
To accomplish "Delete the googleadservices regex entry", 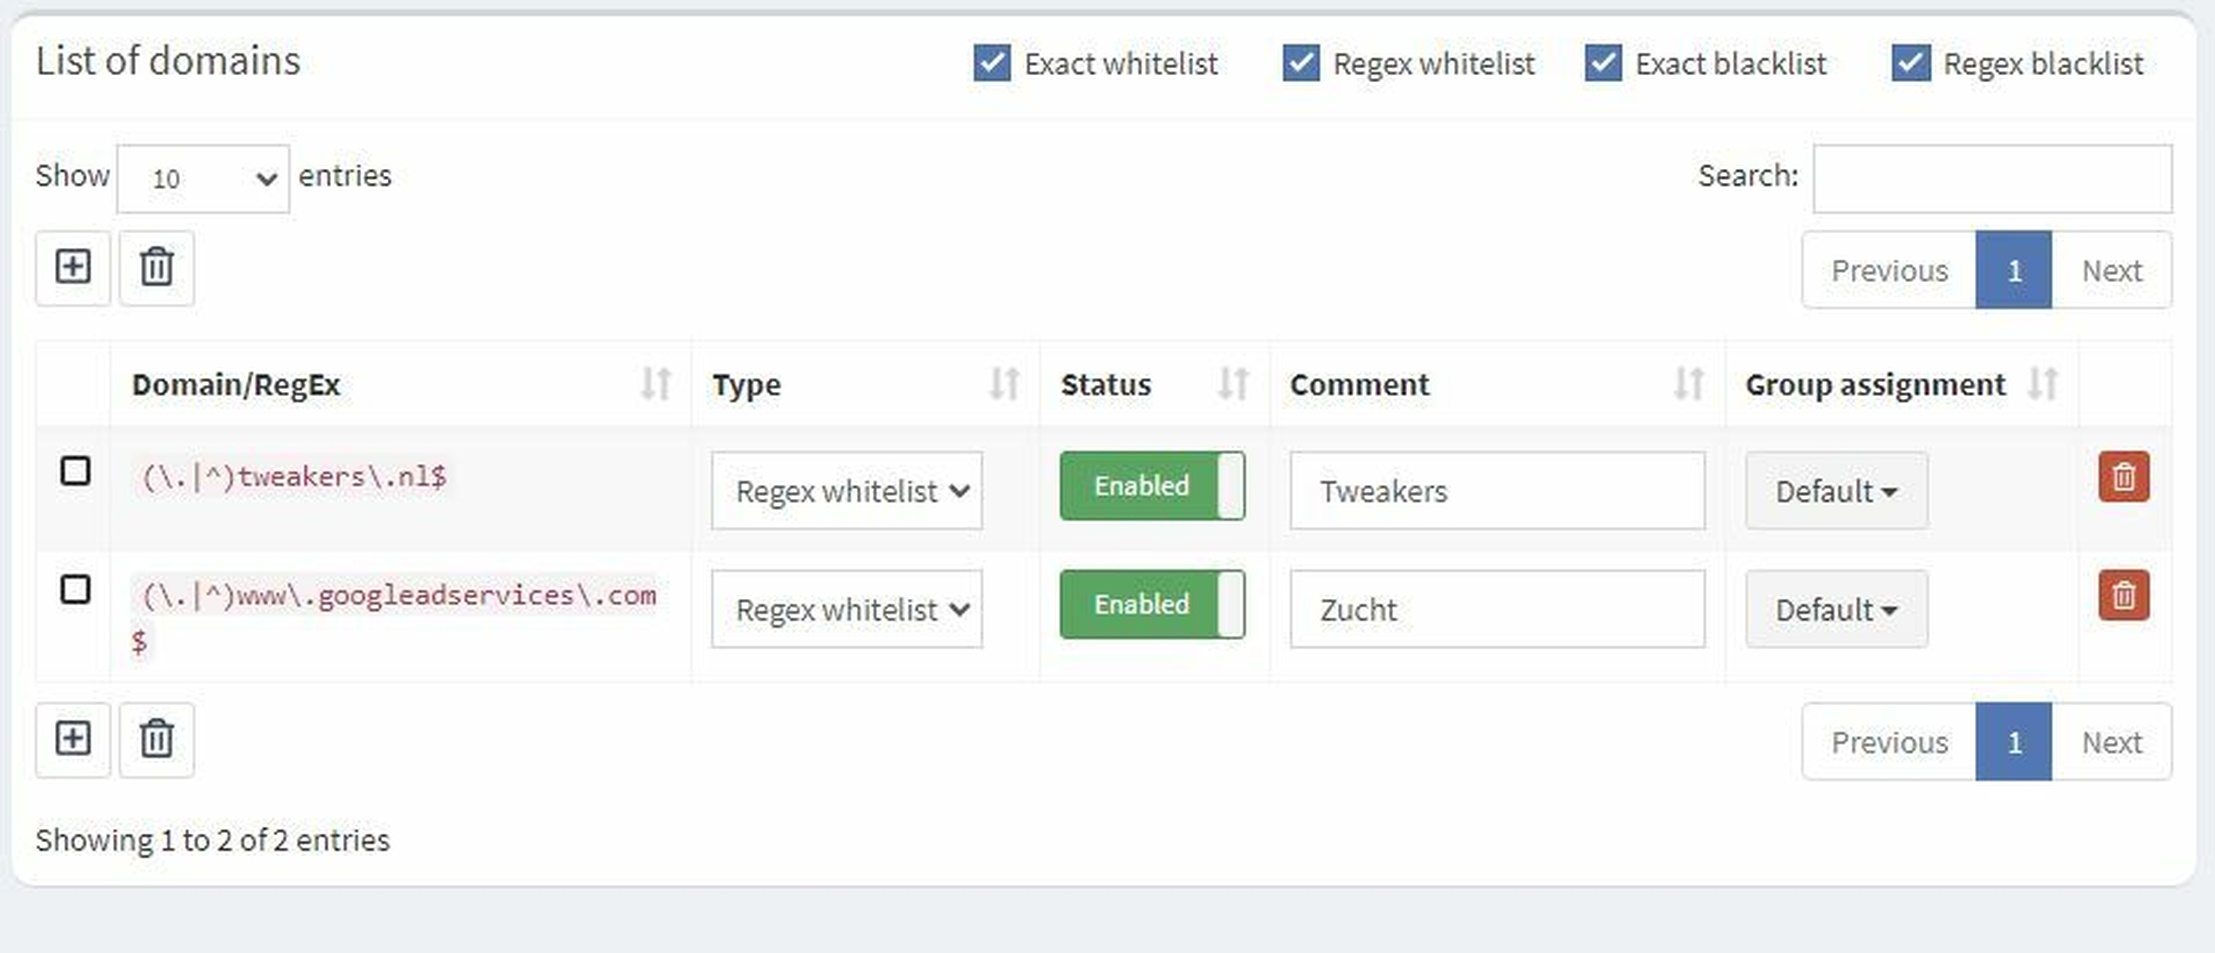I will [x=2123, y=596].
